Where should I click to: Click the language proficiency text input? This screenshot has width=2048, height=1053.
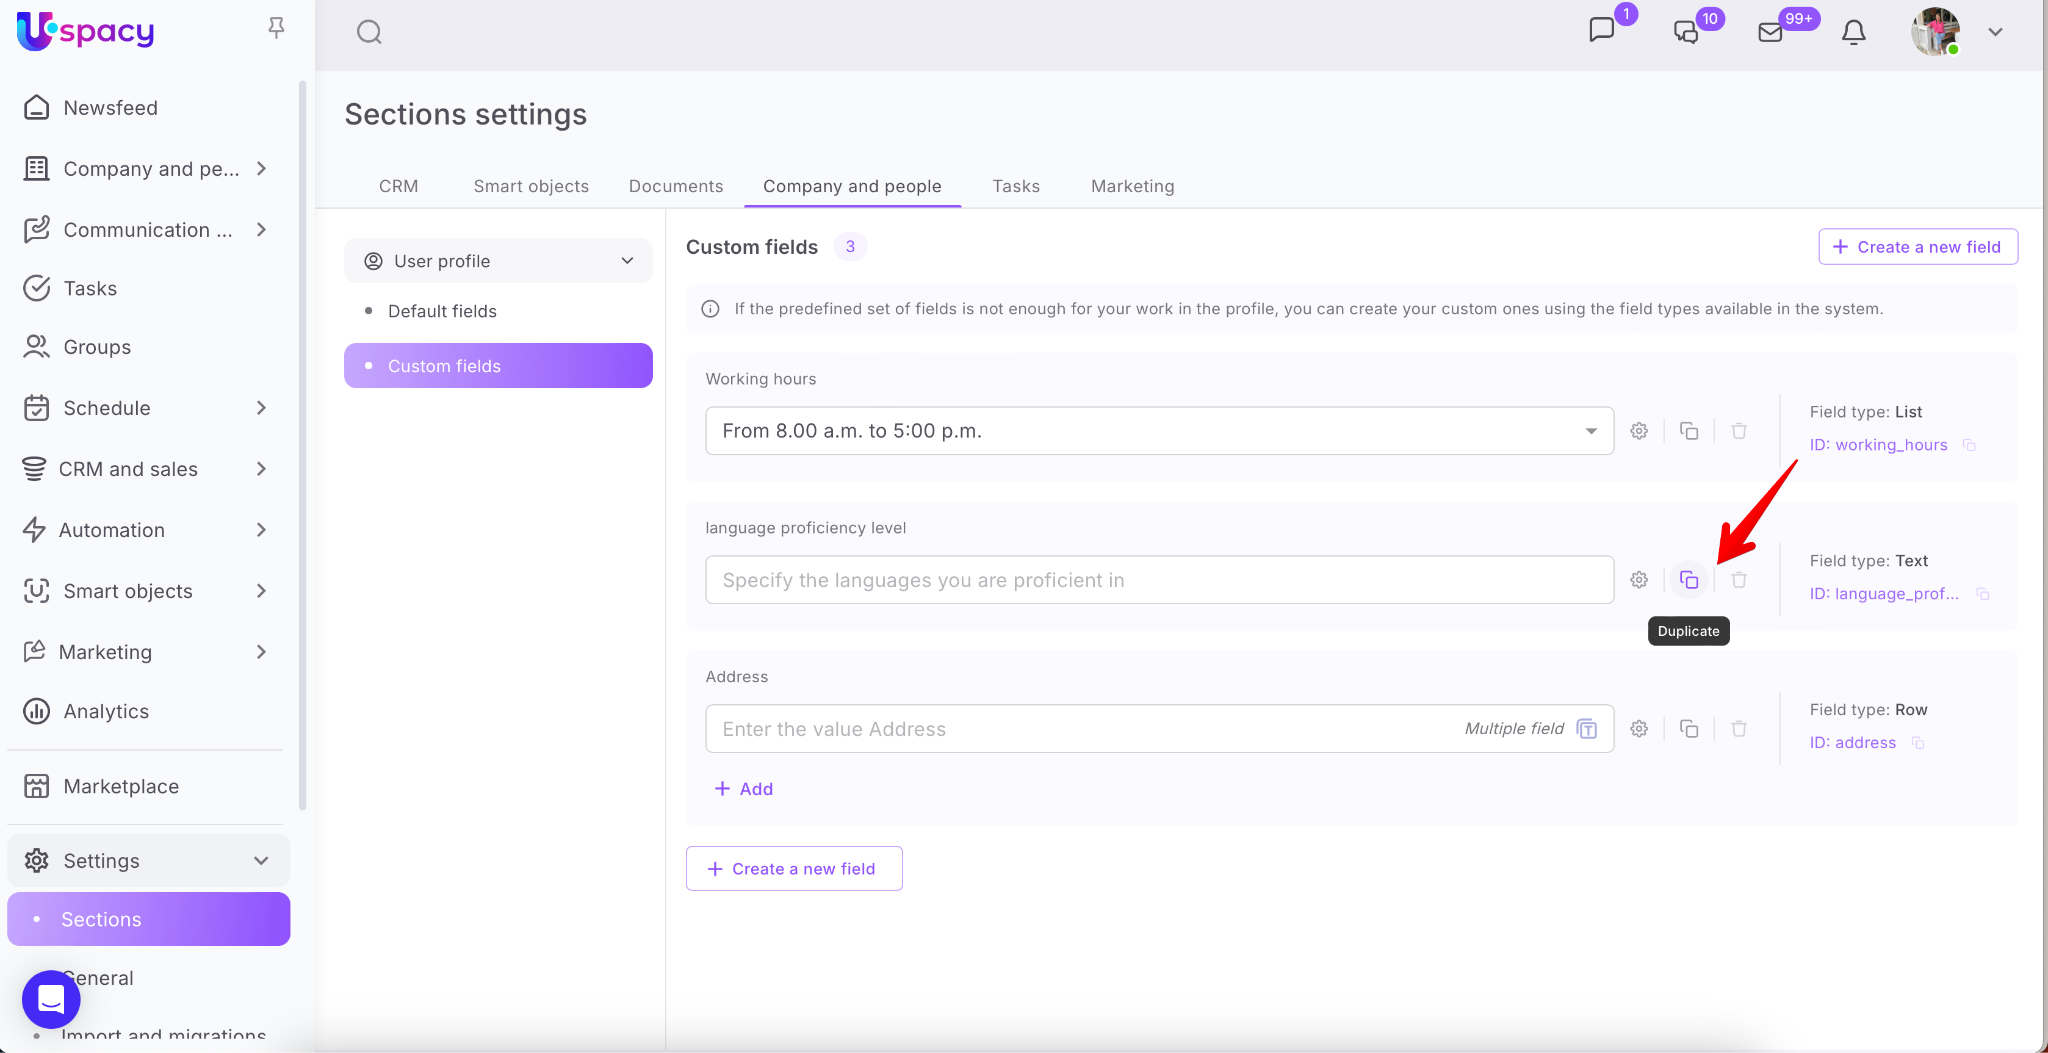coord(1159,580)
